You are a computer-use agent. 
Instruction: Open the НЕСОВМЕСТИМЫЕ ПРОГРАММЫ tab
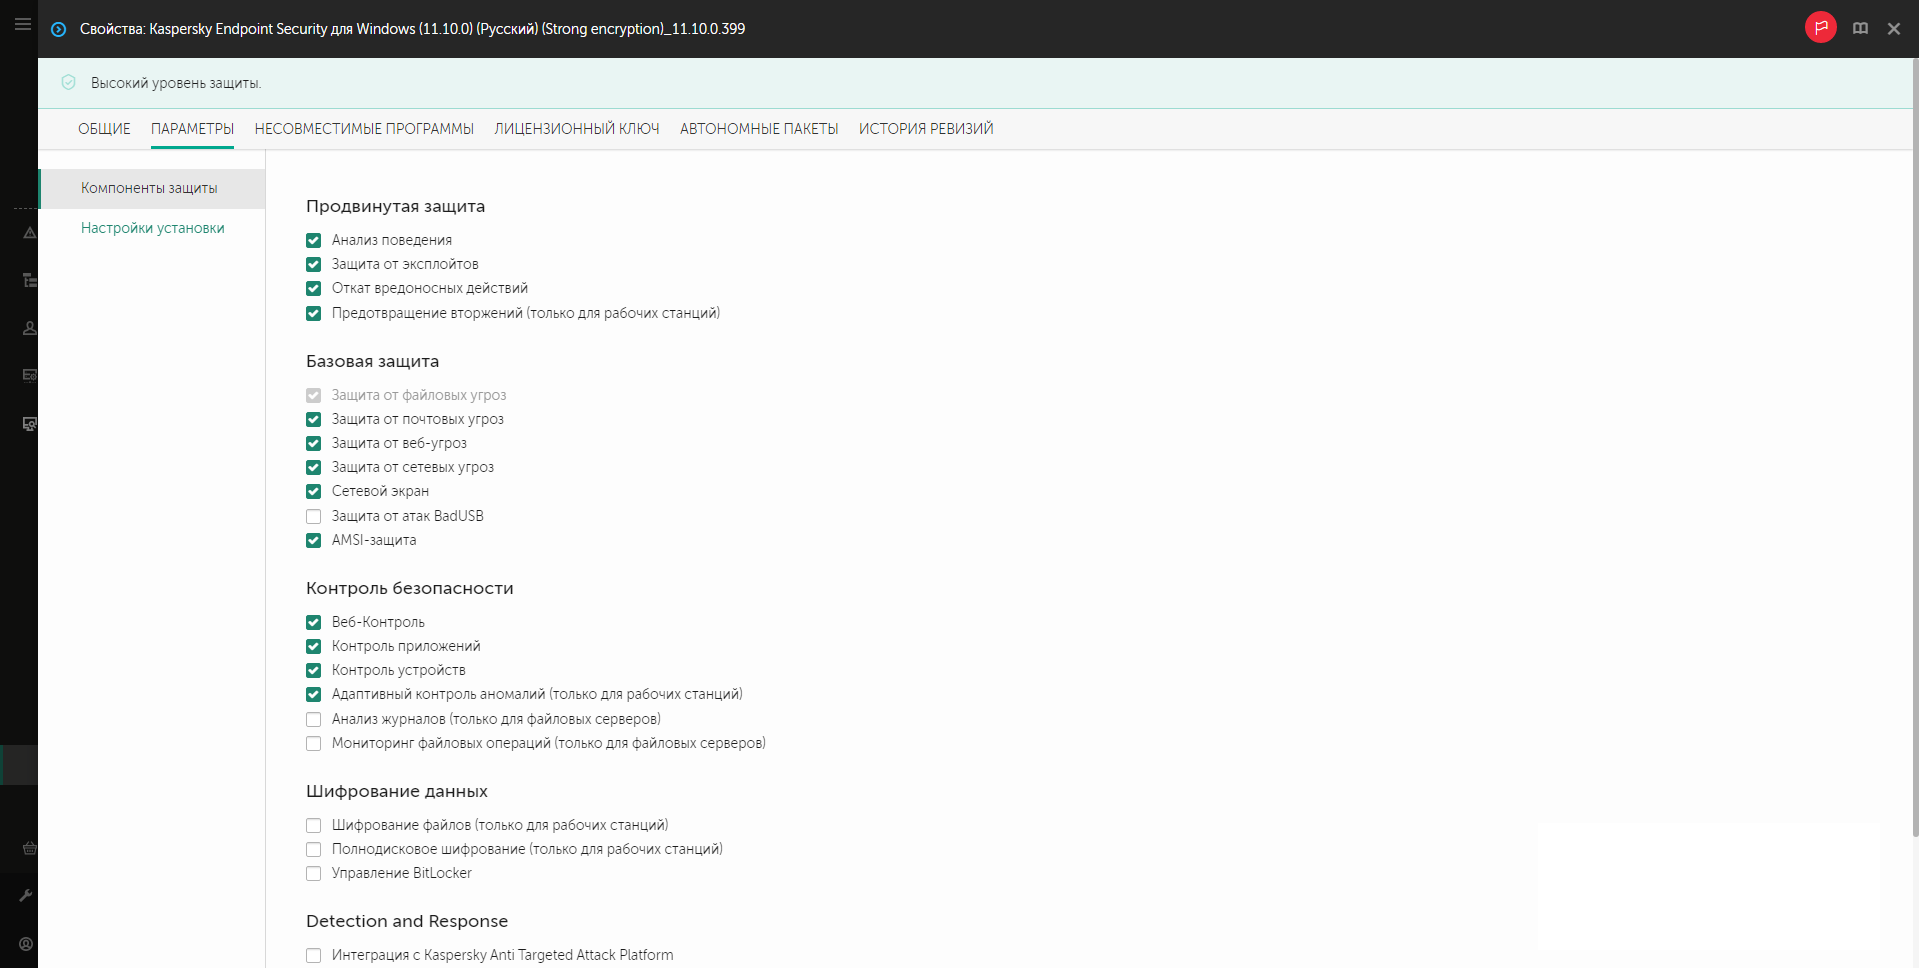click(x=364, y=129)
